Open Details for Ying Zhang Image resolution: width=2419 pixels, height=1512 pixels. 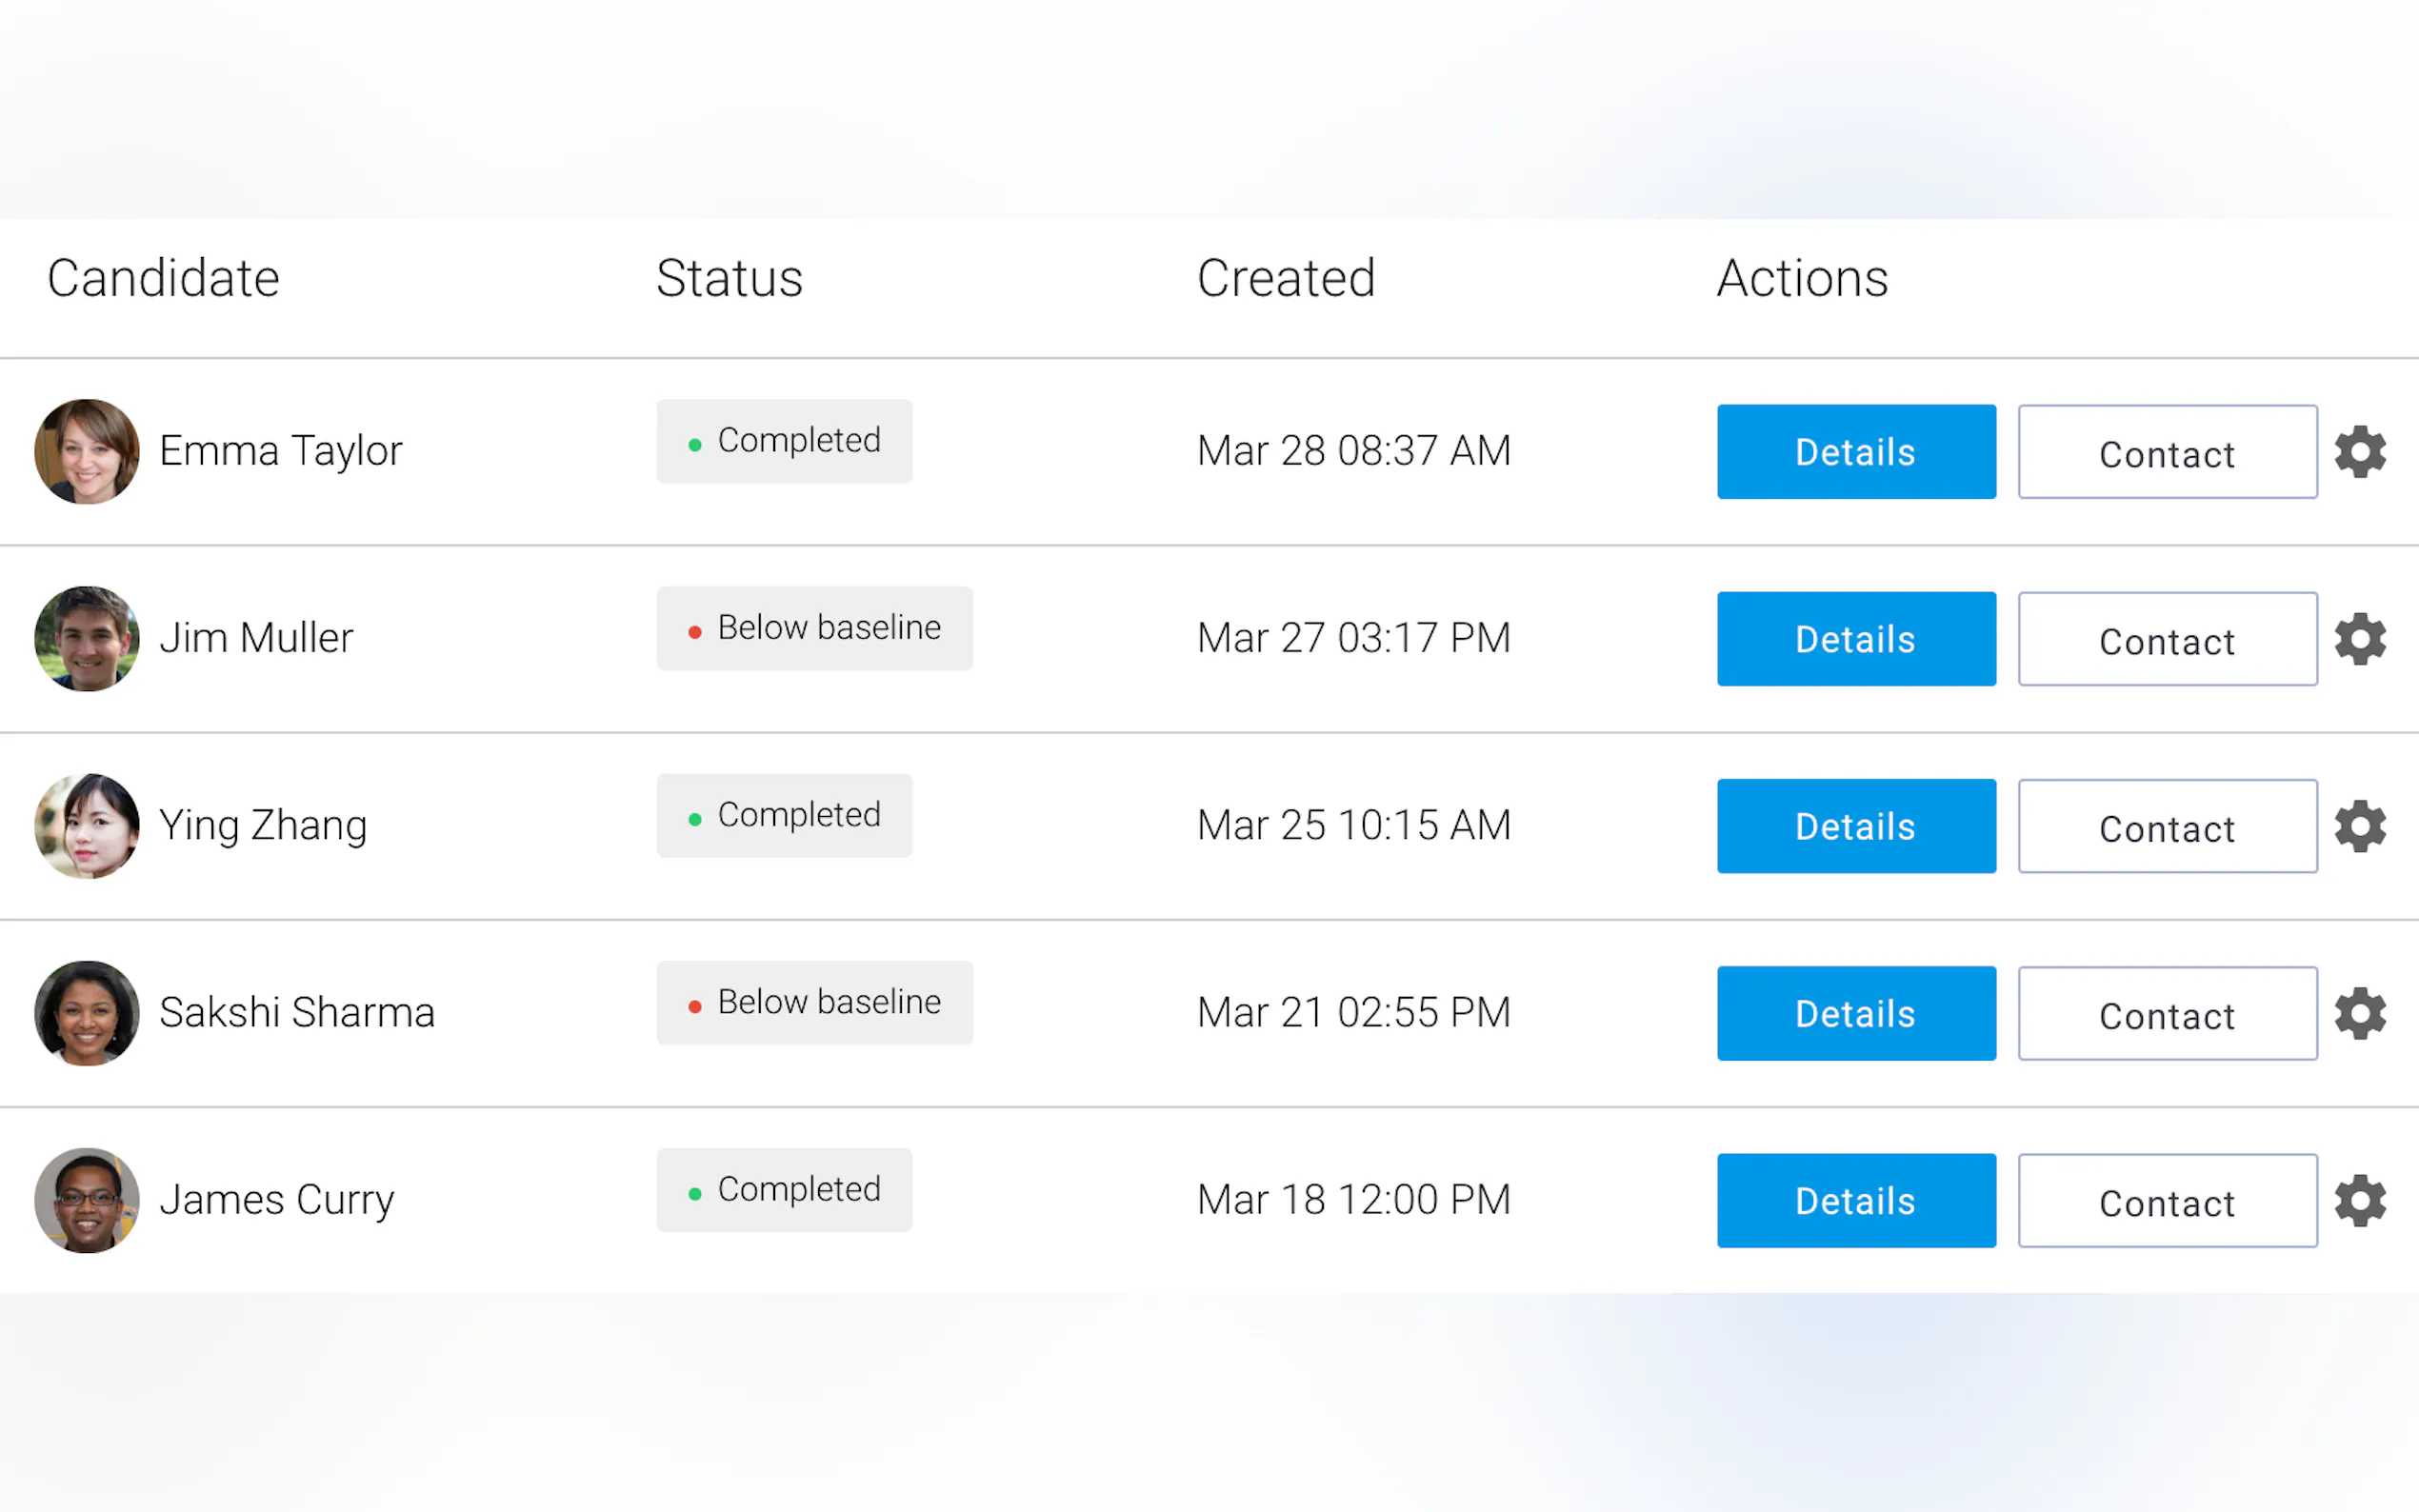1855,826
